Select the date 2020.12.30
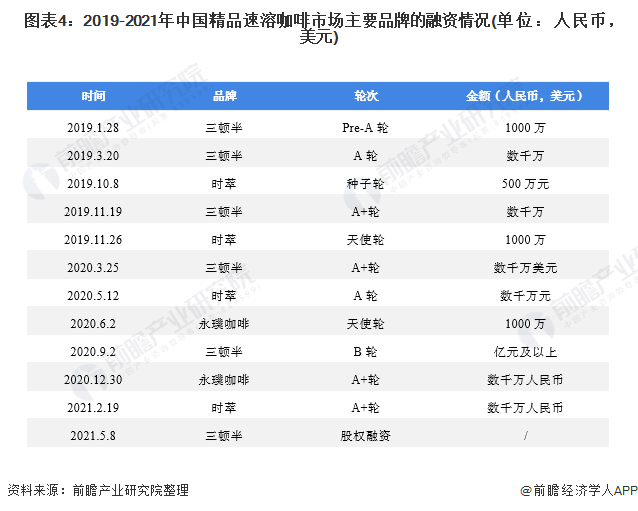 (x=93, y=380)
